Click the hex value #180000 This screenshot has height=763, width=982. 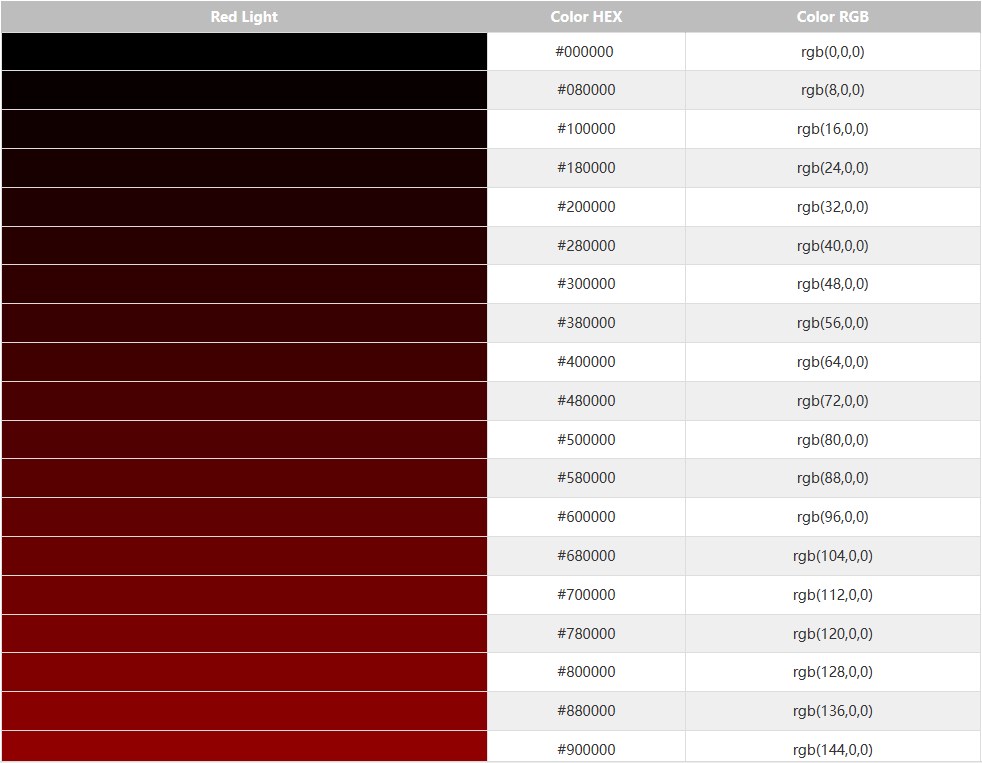586,167
